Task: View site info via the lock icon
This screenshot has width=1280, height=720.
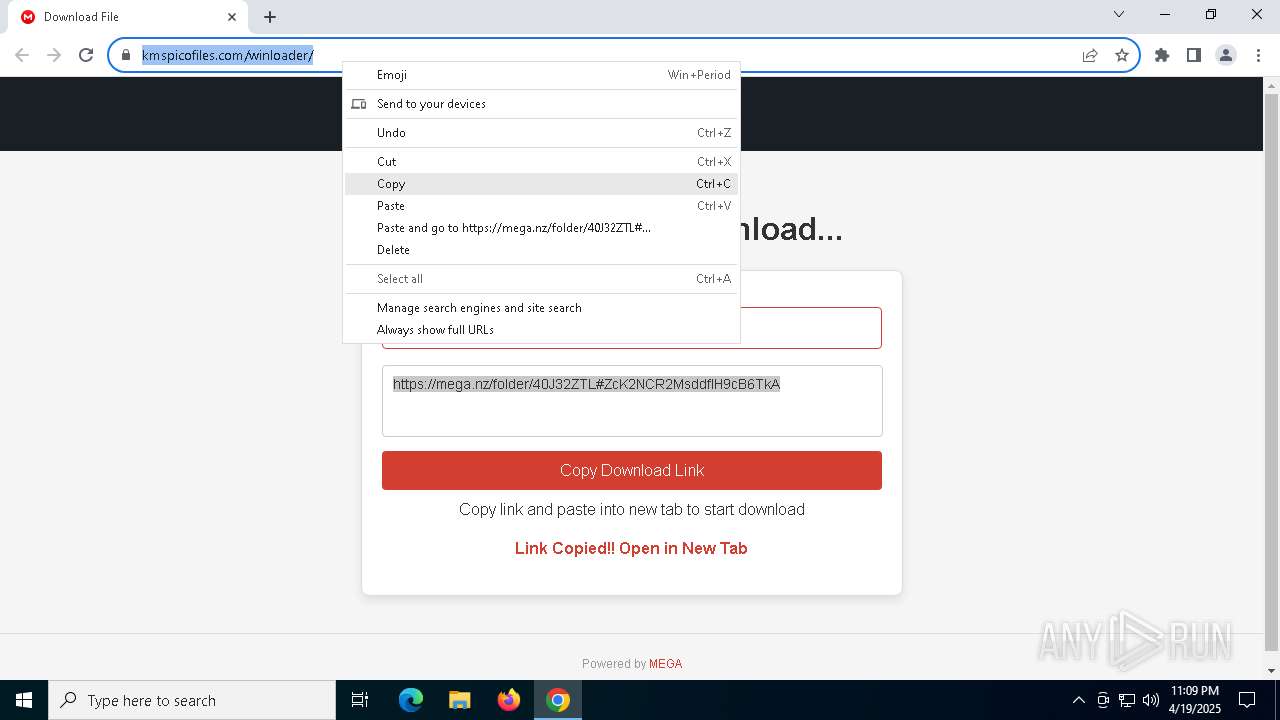Action: [125, 55]
